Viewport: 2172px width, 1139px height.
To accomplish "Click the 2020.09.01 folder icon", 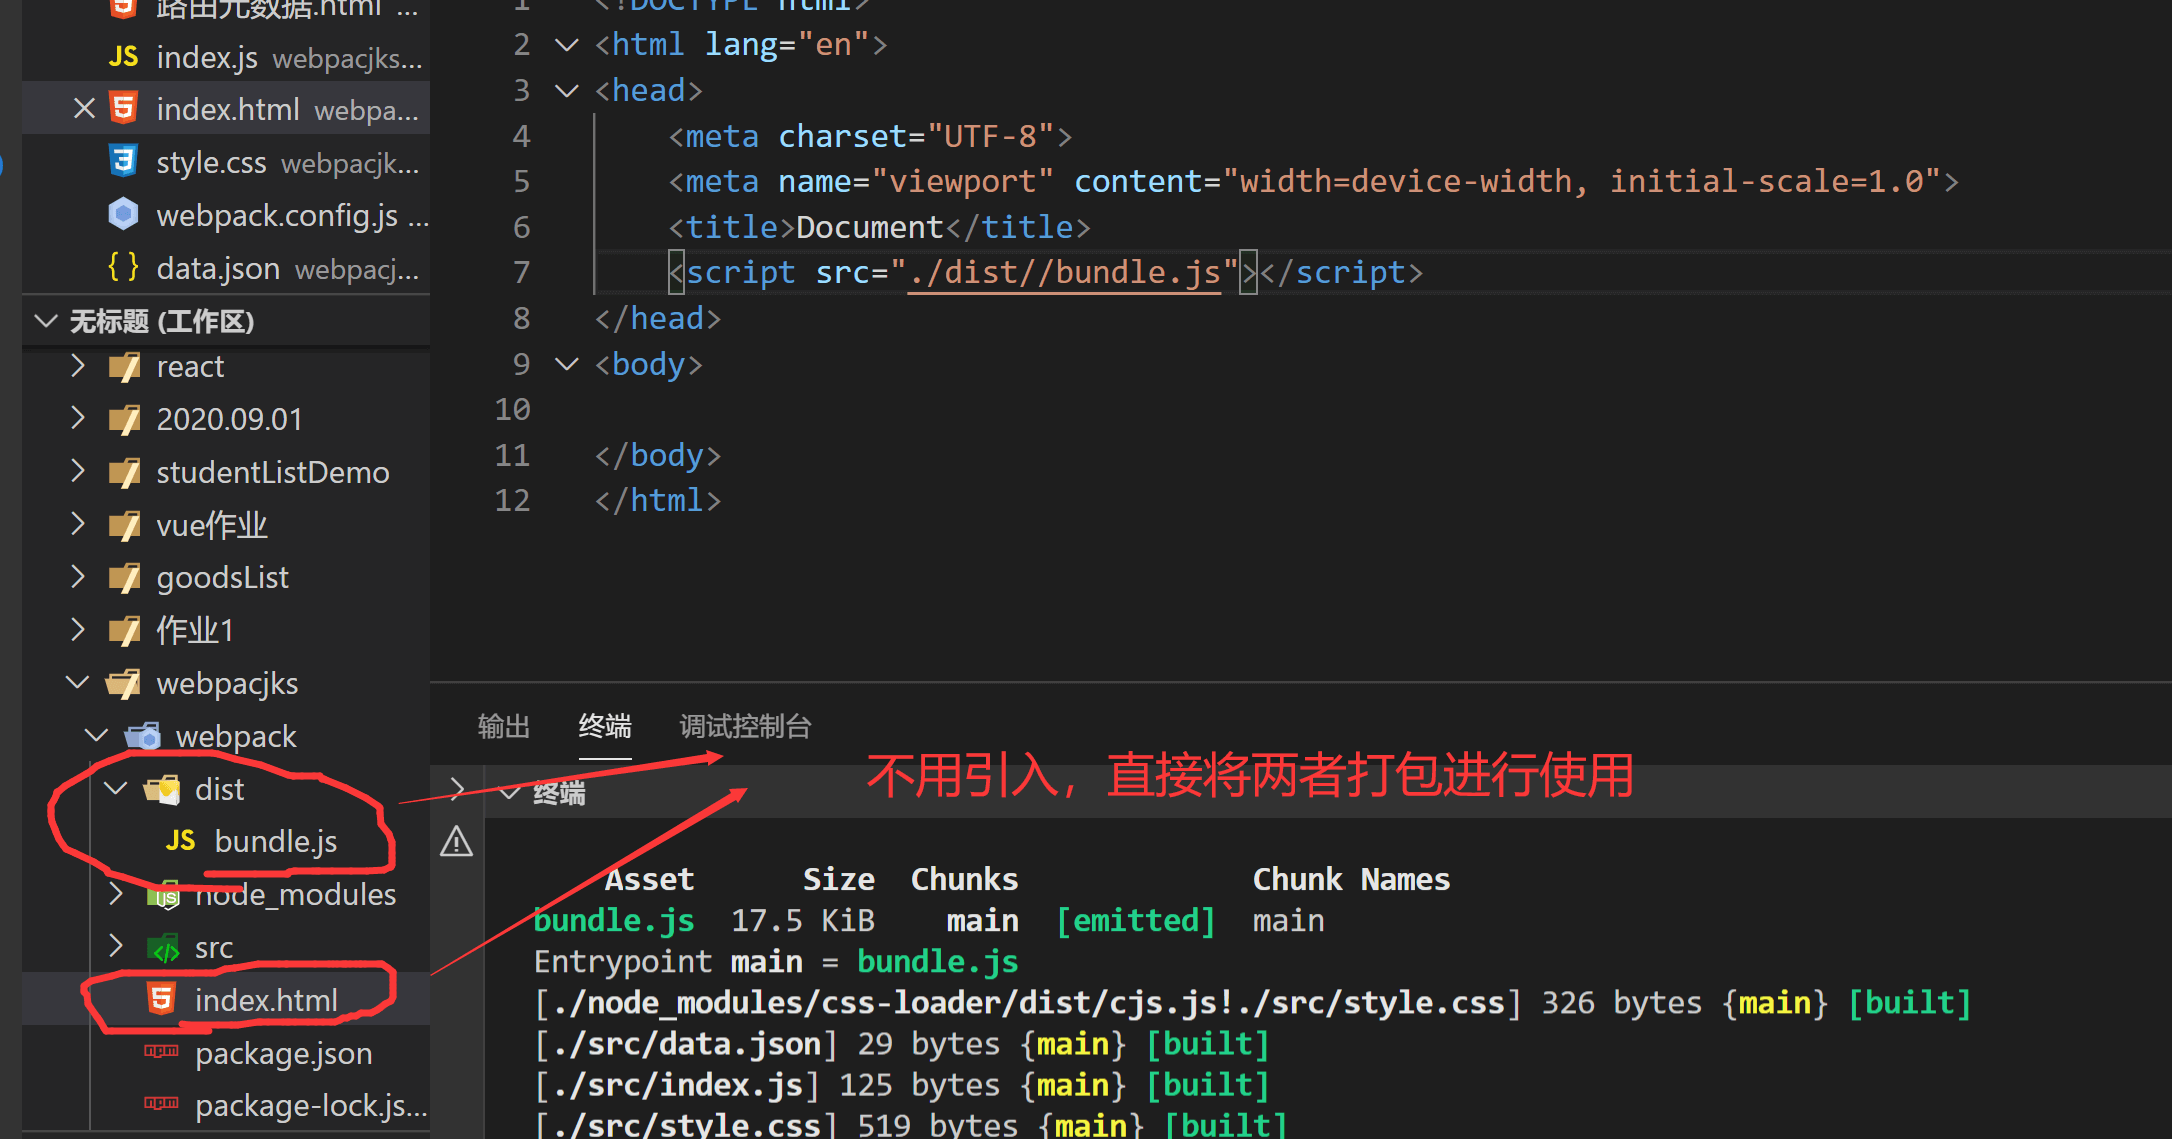I will (x=124, y=419).
